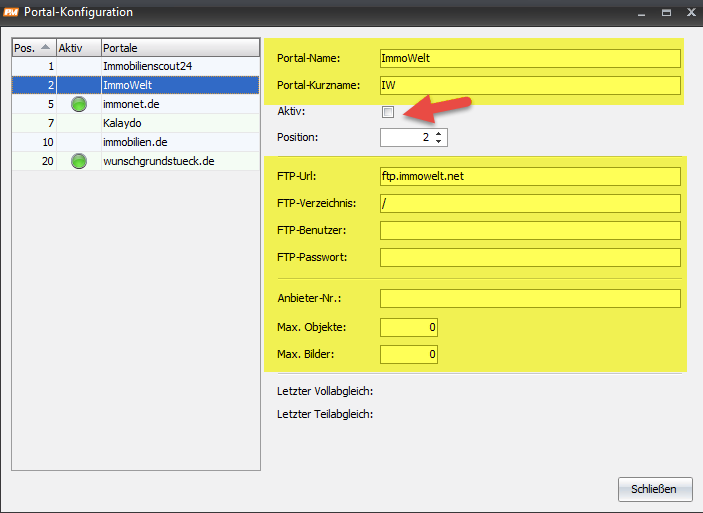Sort by the Pos. column header
Image resolution: width=703 pixels, height=513 pixels.
[x=34, y=48]
